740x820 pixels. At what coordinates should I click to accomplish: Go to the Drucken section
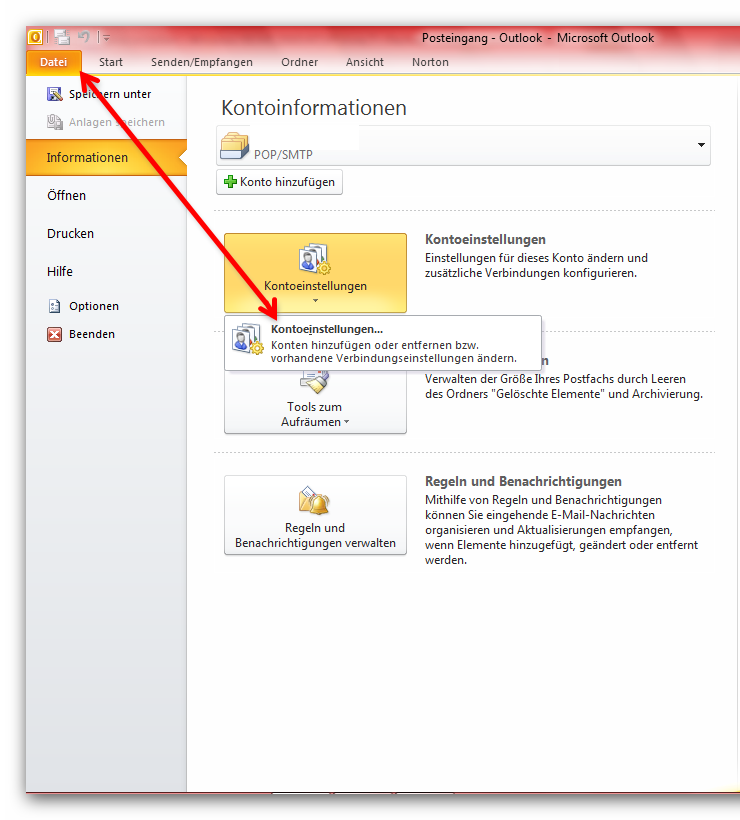point(71,234)
